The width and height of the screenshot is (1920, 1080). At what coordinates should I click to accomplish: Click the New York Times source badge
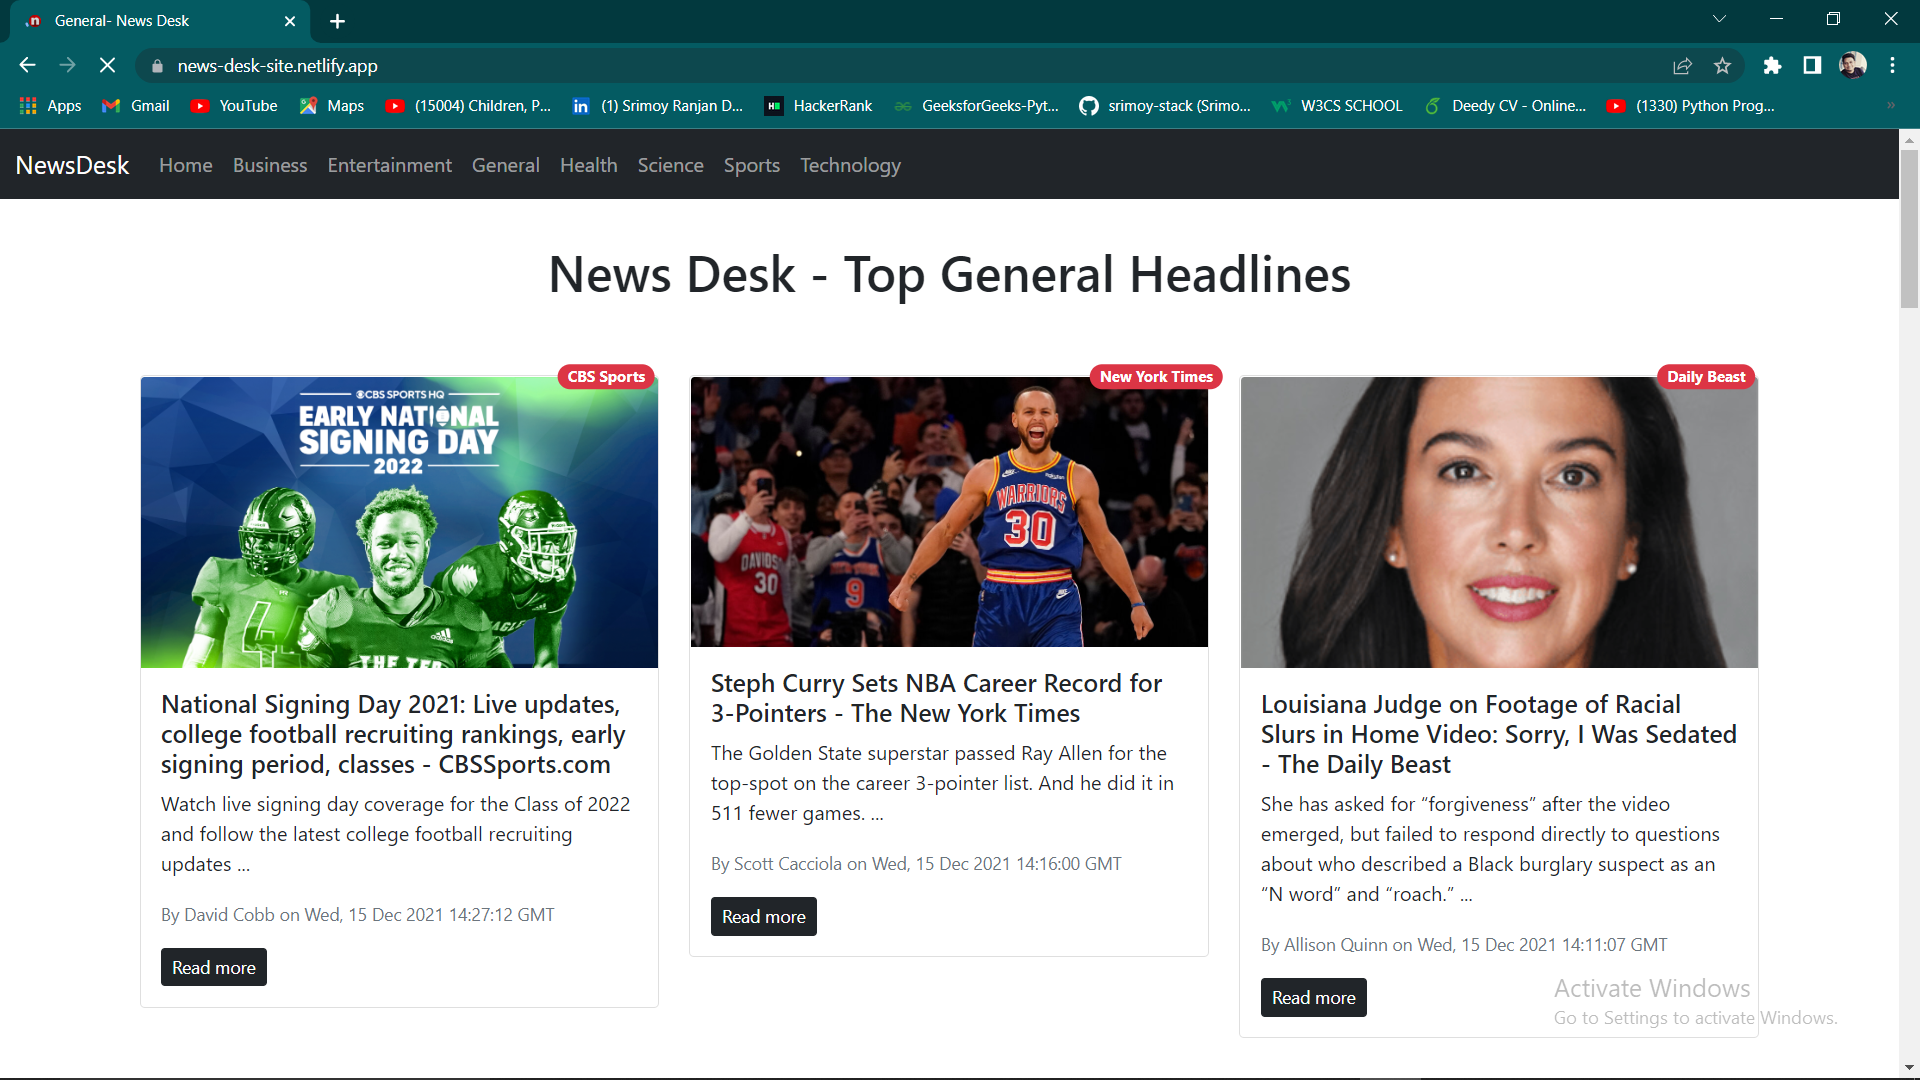[x=1156, y=377]
